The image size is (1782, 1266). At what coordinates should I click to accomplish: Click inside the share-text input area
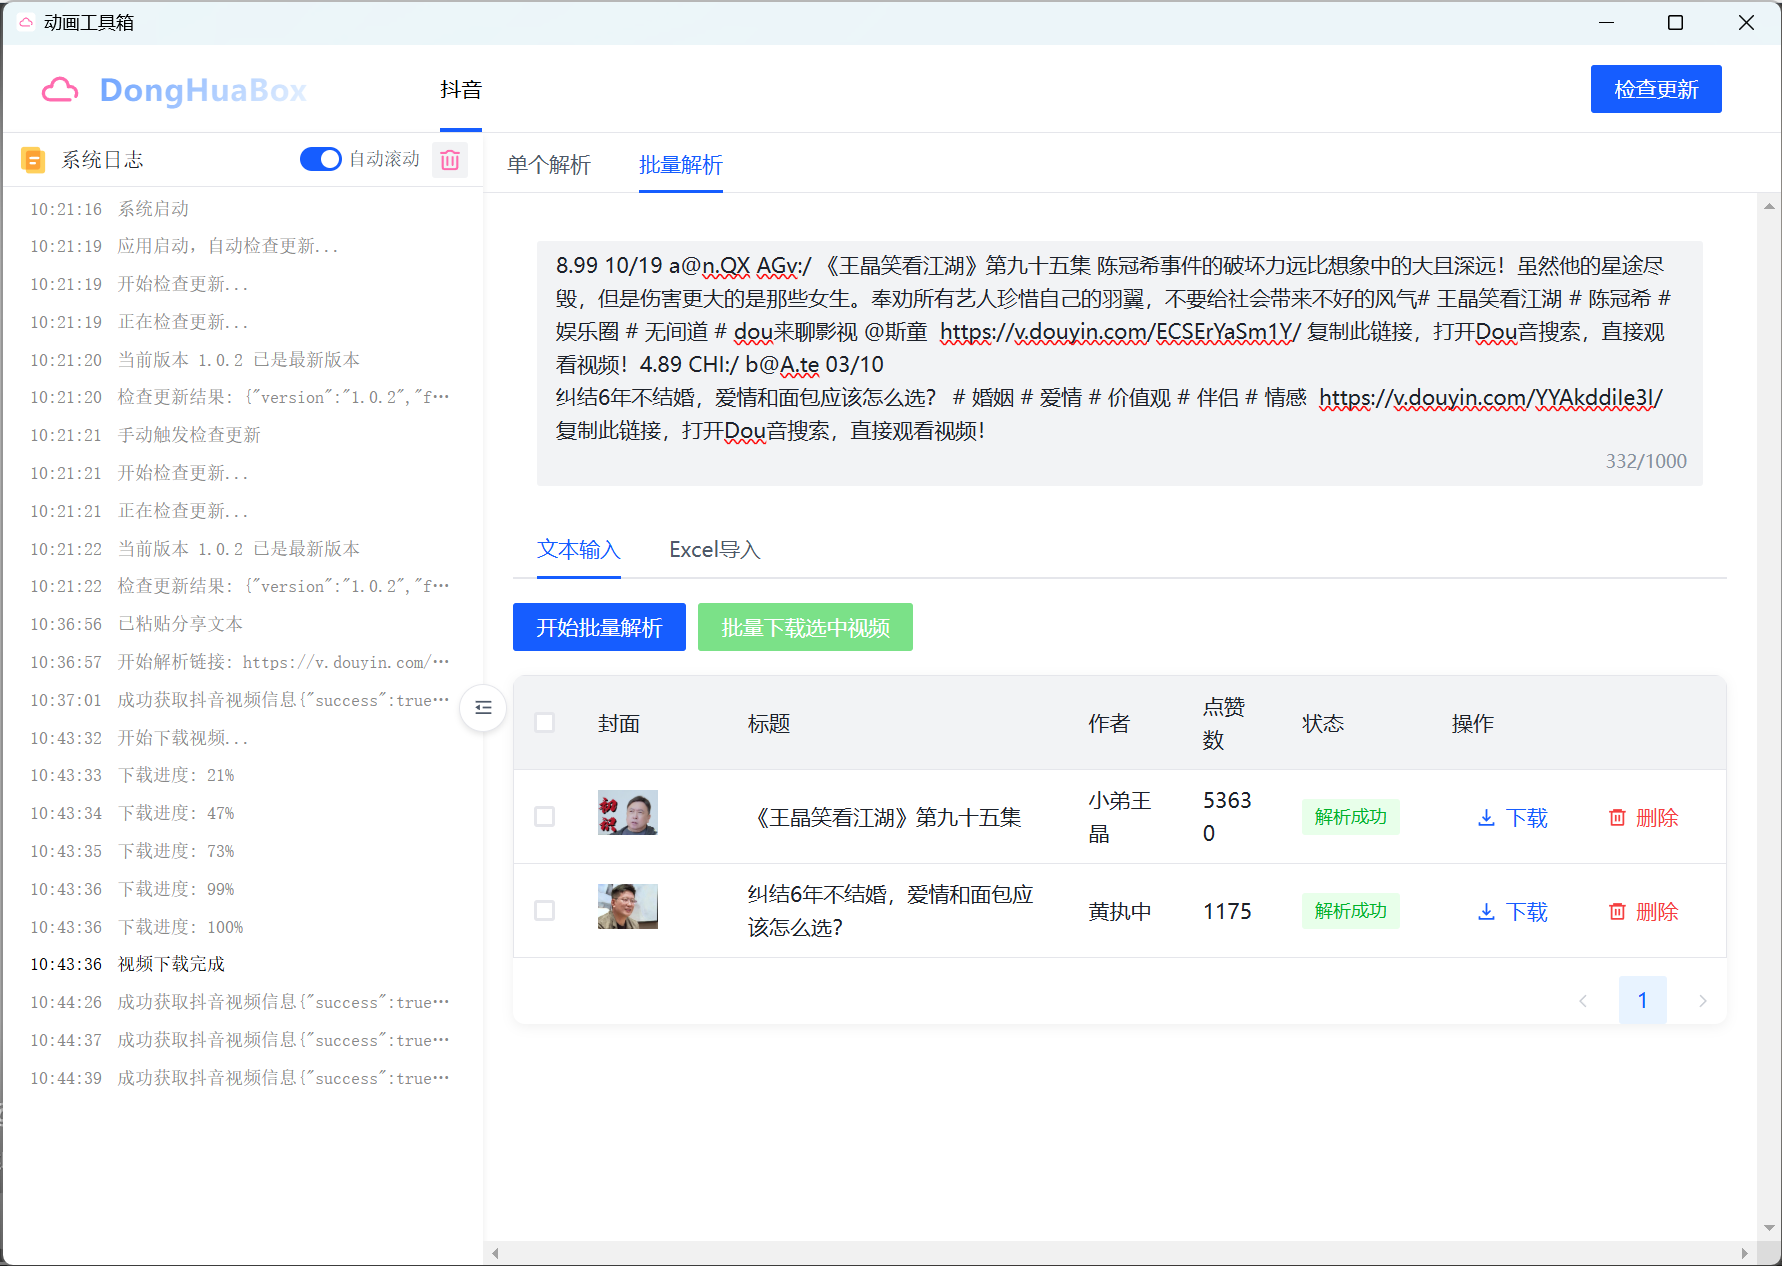coord(1119,363)
